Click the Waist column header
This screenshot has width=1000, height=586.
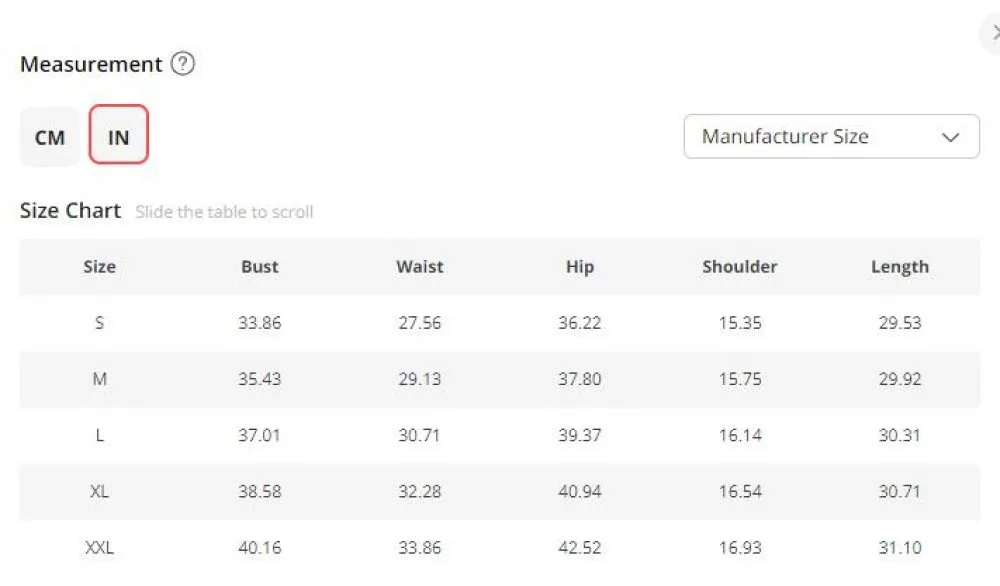[x=420, y=267]
